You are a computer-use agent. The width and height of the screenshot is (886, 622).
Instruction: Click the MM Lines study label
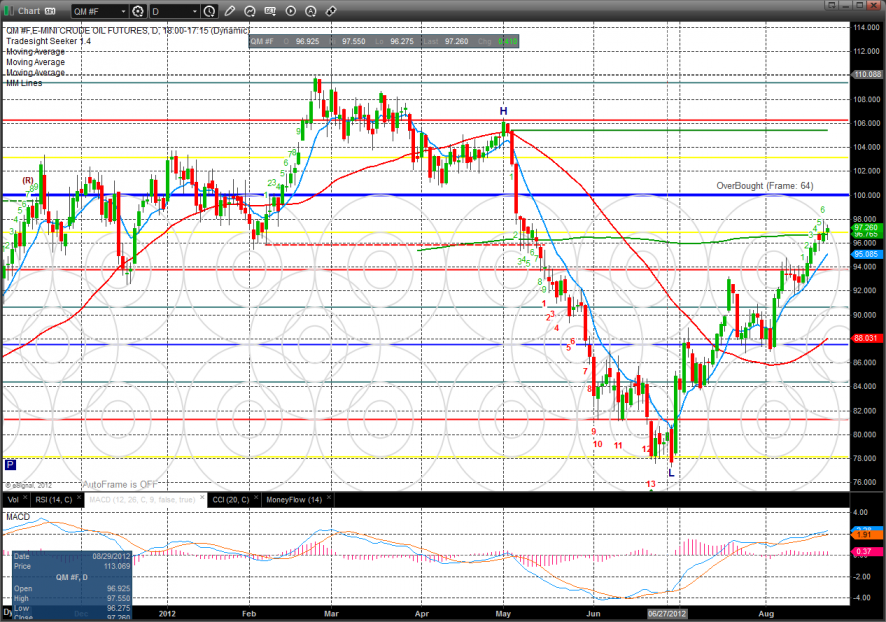[x=24, y=83]
